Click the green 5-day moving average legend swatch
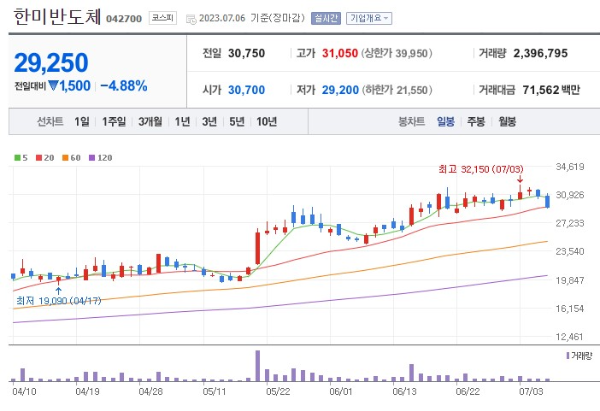 (17, 158)
